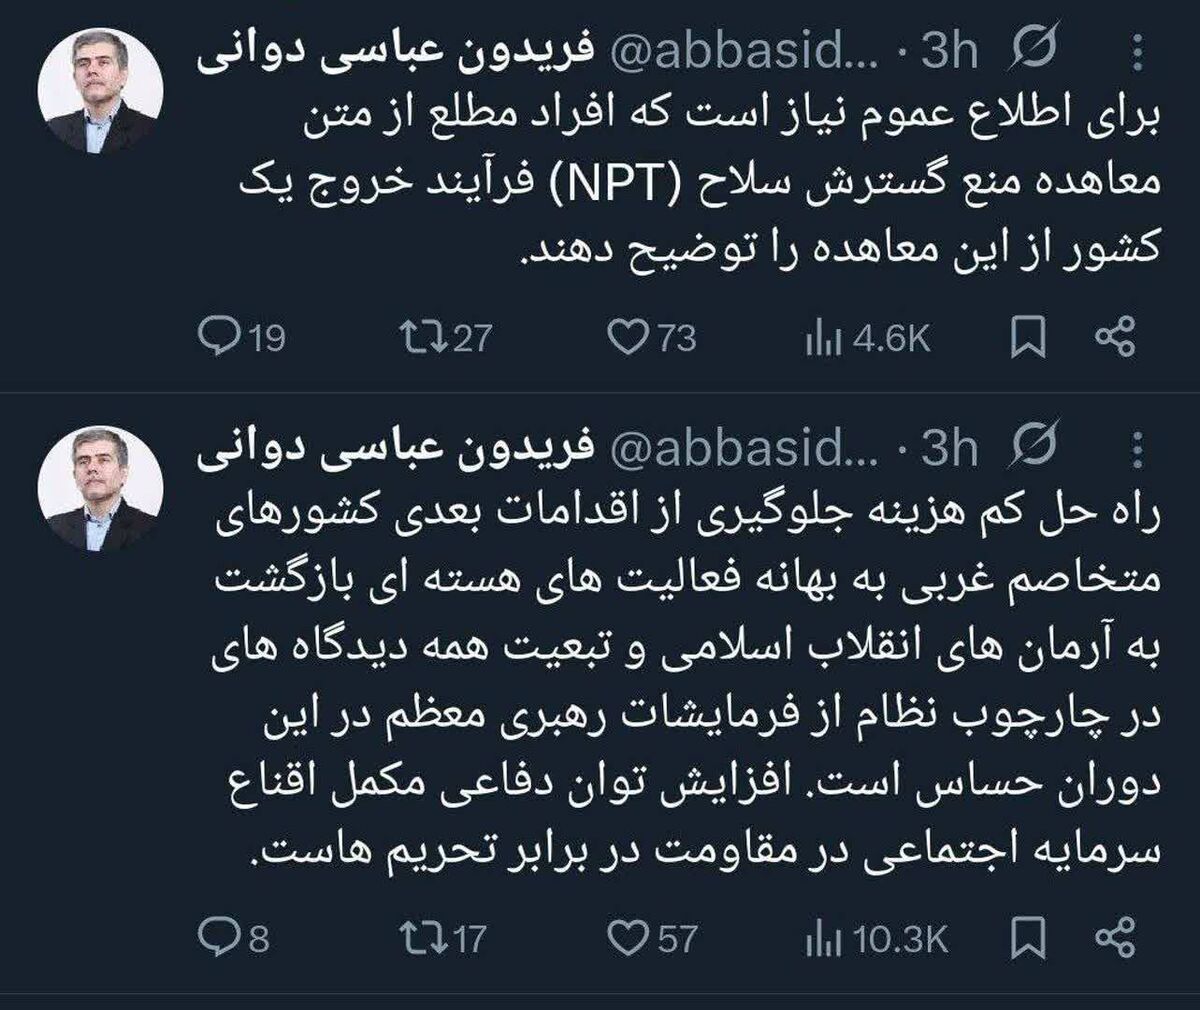Bookmark the first tweet
This screenshot has height=1010, width=1200.
(1027, 338)
